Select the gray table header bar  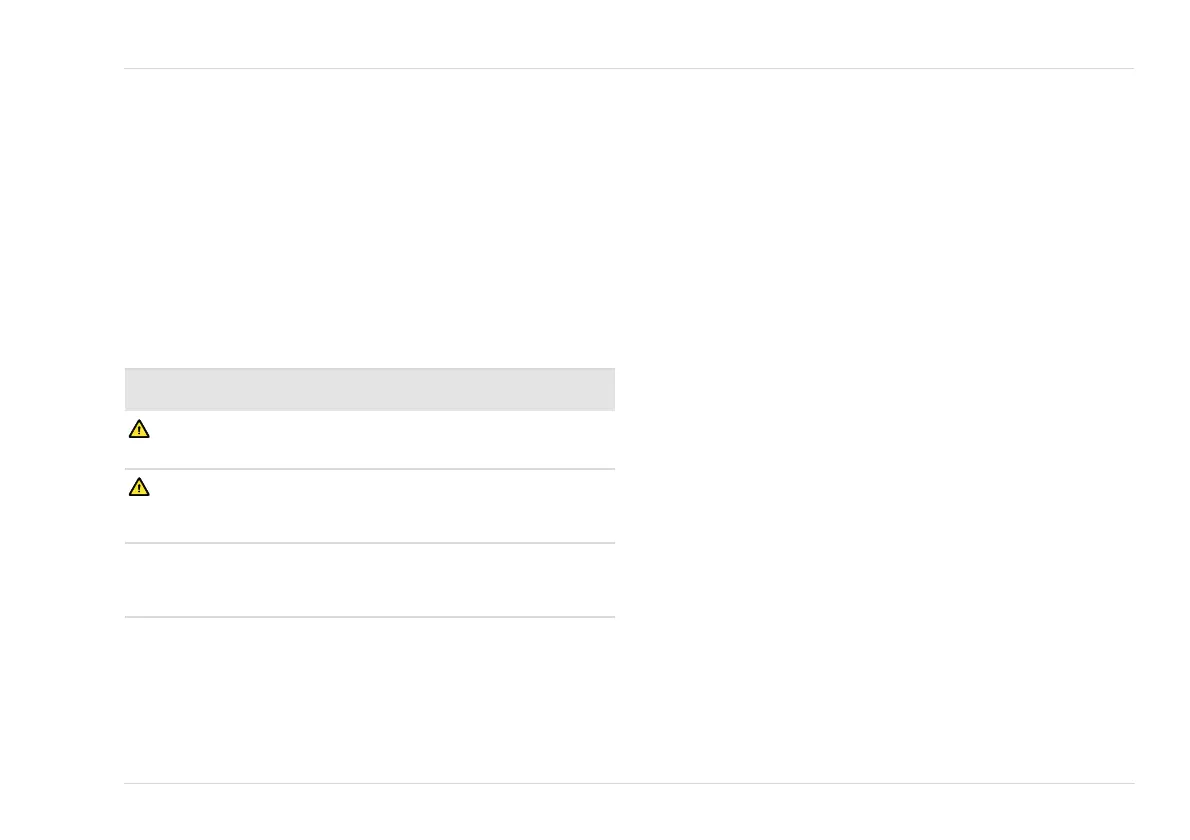point(370,389)
